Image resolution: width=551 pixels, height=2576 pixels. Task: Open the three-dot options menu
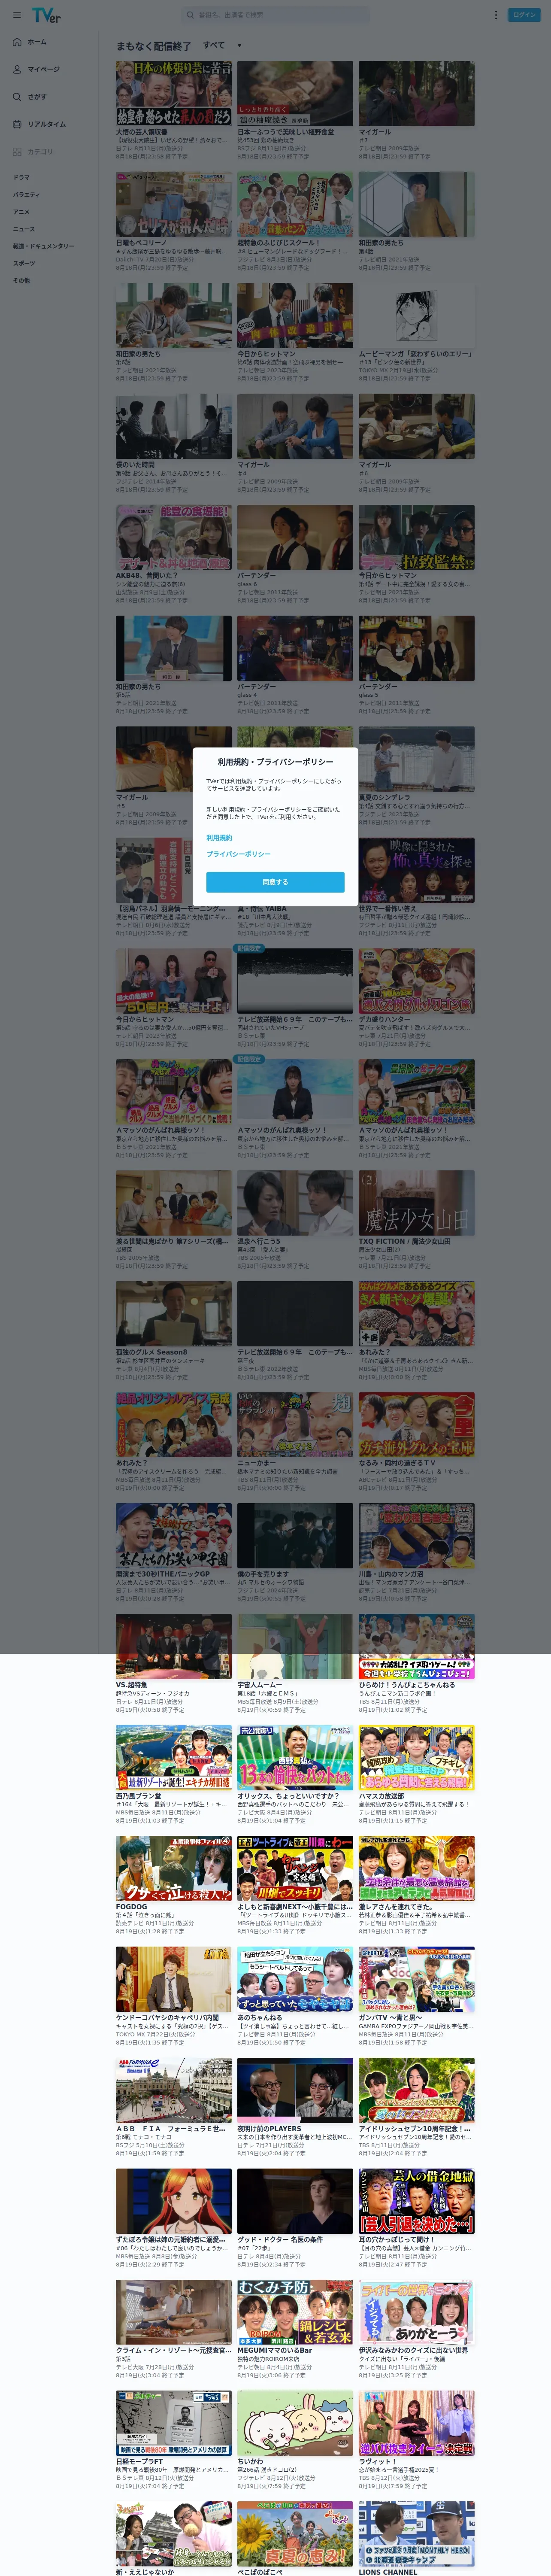(x=495, y=15)
